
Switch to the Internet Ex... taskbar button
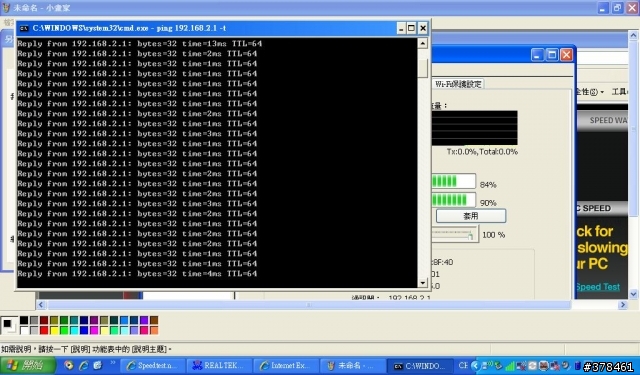(x=285, y=366)
